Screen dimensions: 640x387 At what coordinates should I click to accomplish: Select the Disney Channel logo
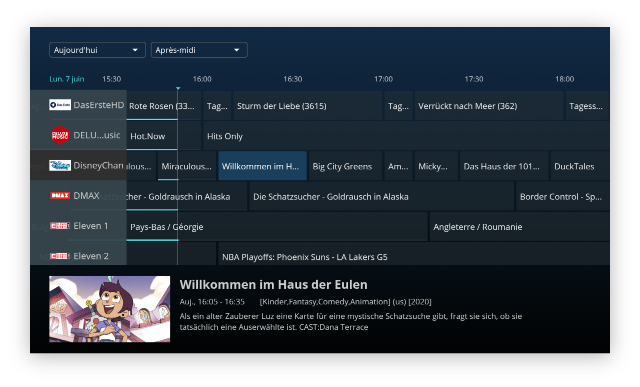tap(60, 165)
